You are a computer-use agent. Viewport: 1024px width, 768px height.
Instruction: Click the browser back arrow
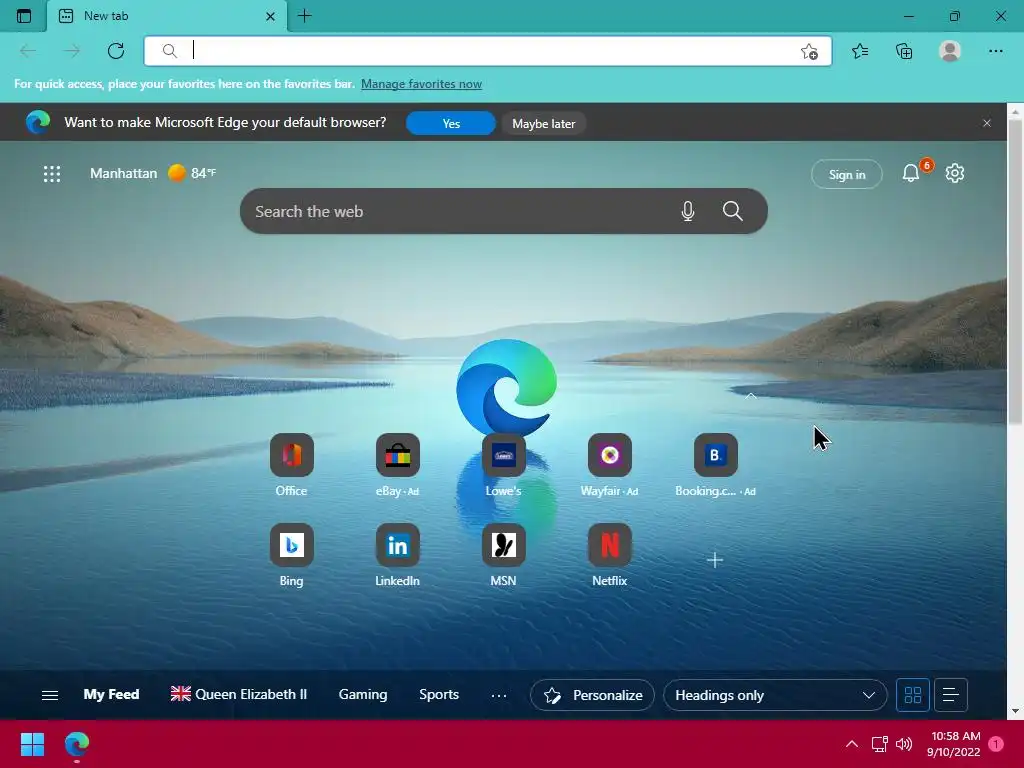tap(28, 51)
